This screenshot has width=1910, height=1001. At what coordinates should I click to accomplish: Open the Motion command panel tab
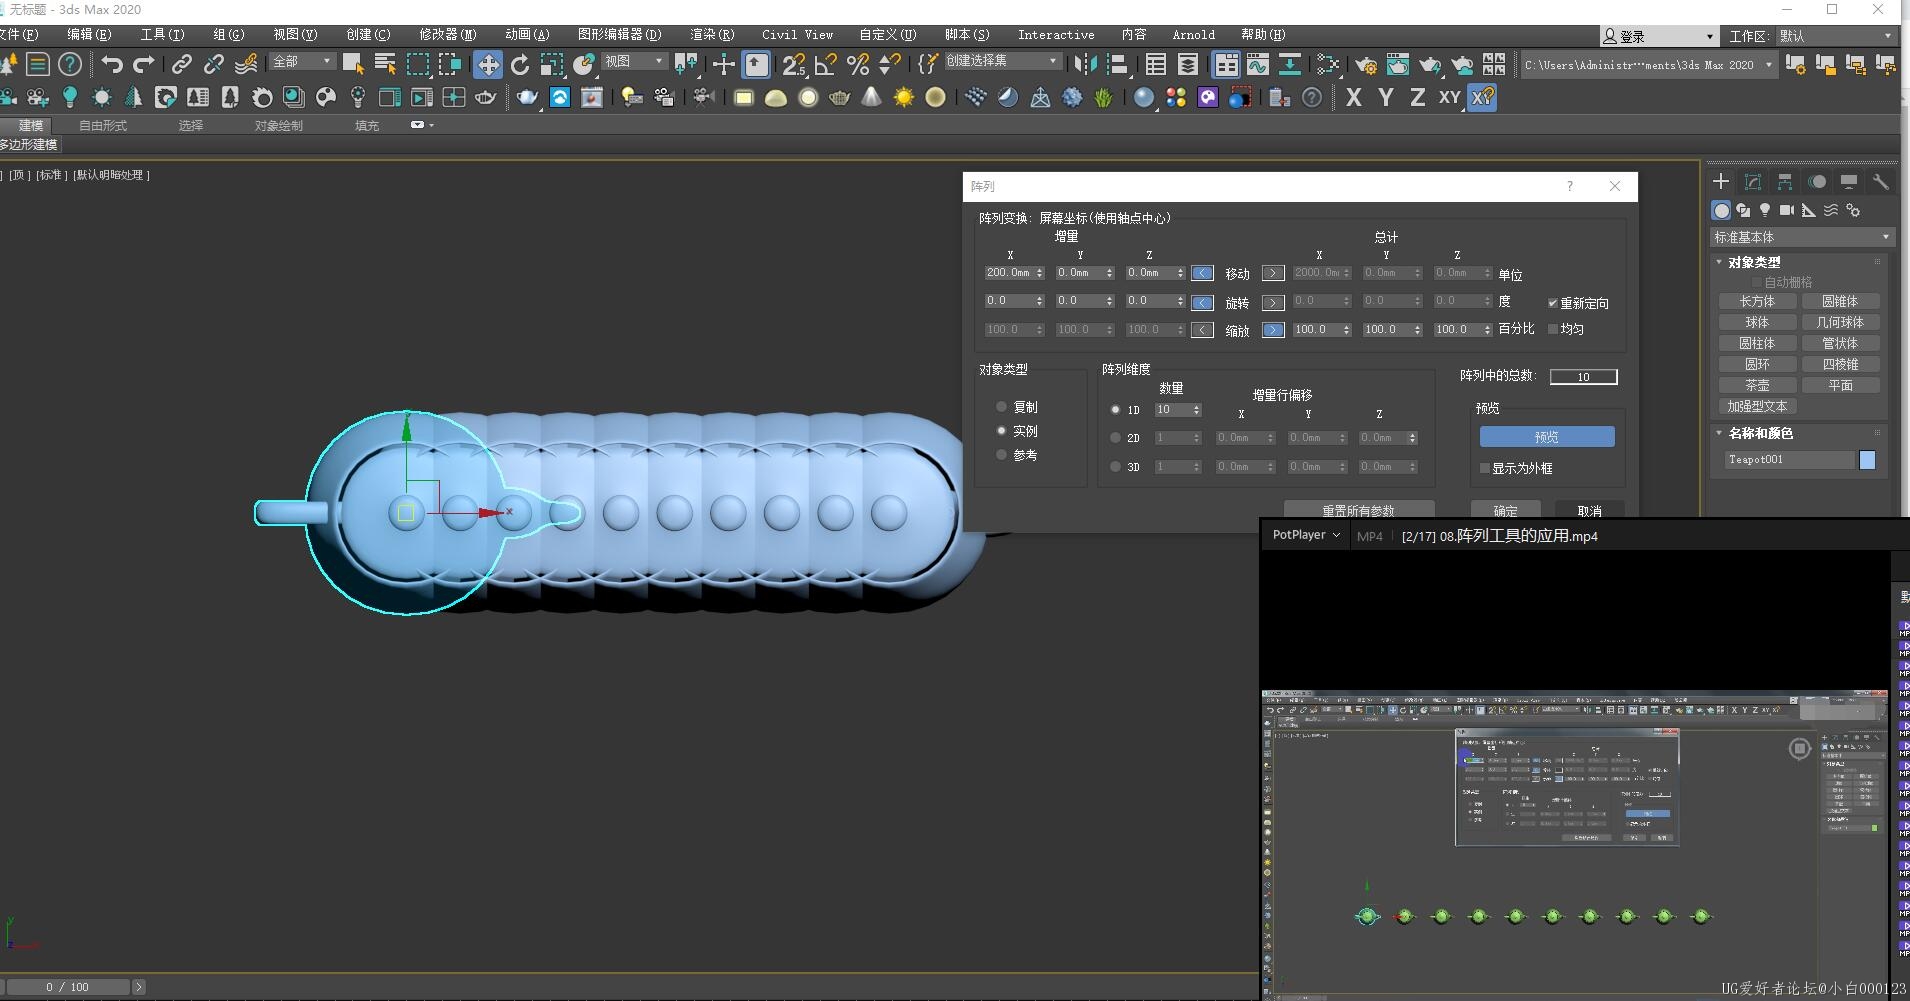click(x=1817, y=181)
